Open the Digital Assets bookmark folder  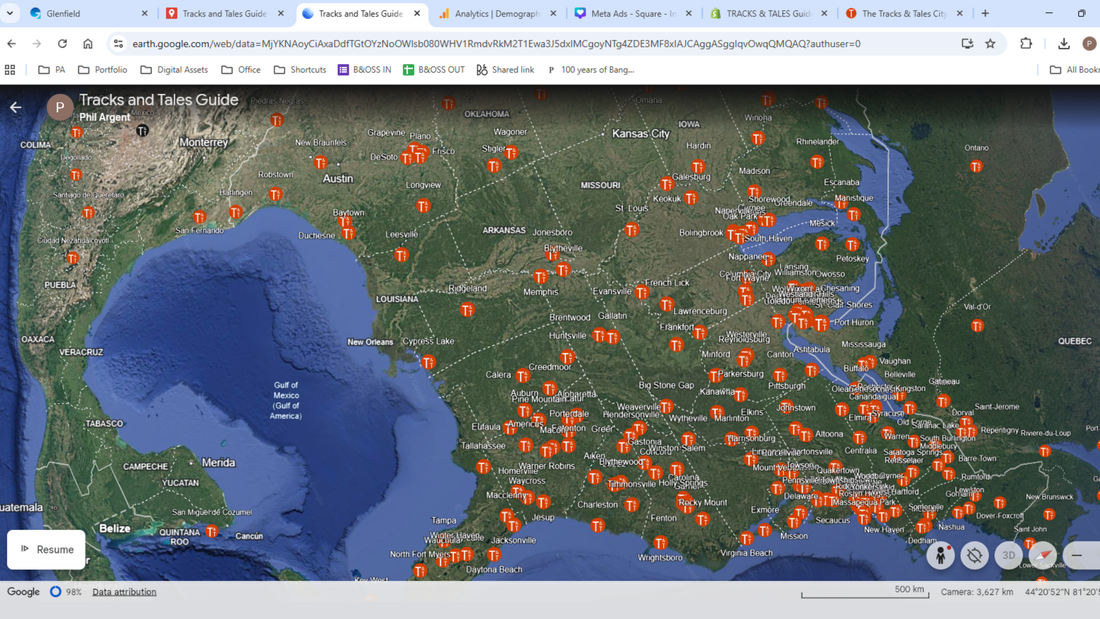pos(174,70)
